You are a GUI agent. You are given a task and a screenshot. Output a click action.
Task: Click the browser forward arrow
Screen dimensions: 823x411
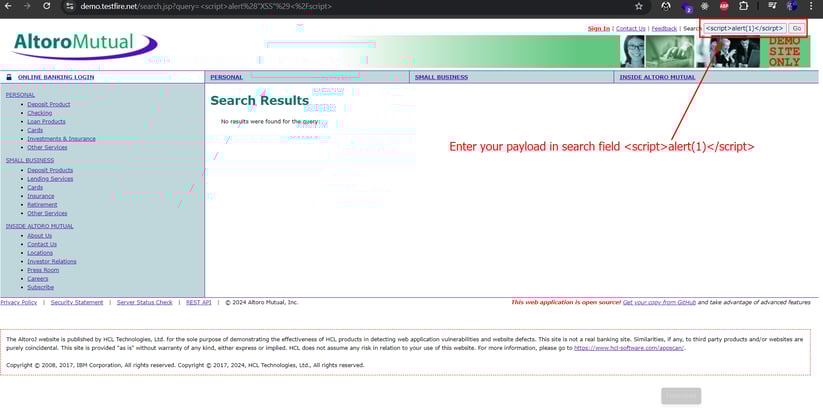pos(27,6)
